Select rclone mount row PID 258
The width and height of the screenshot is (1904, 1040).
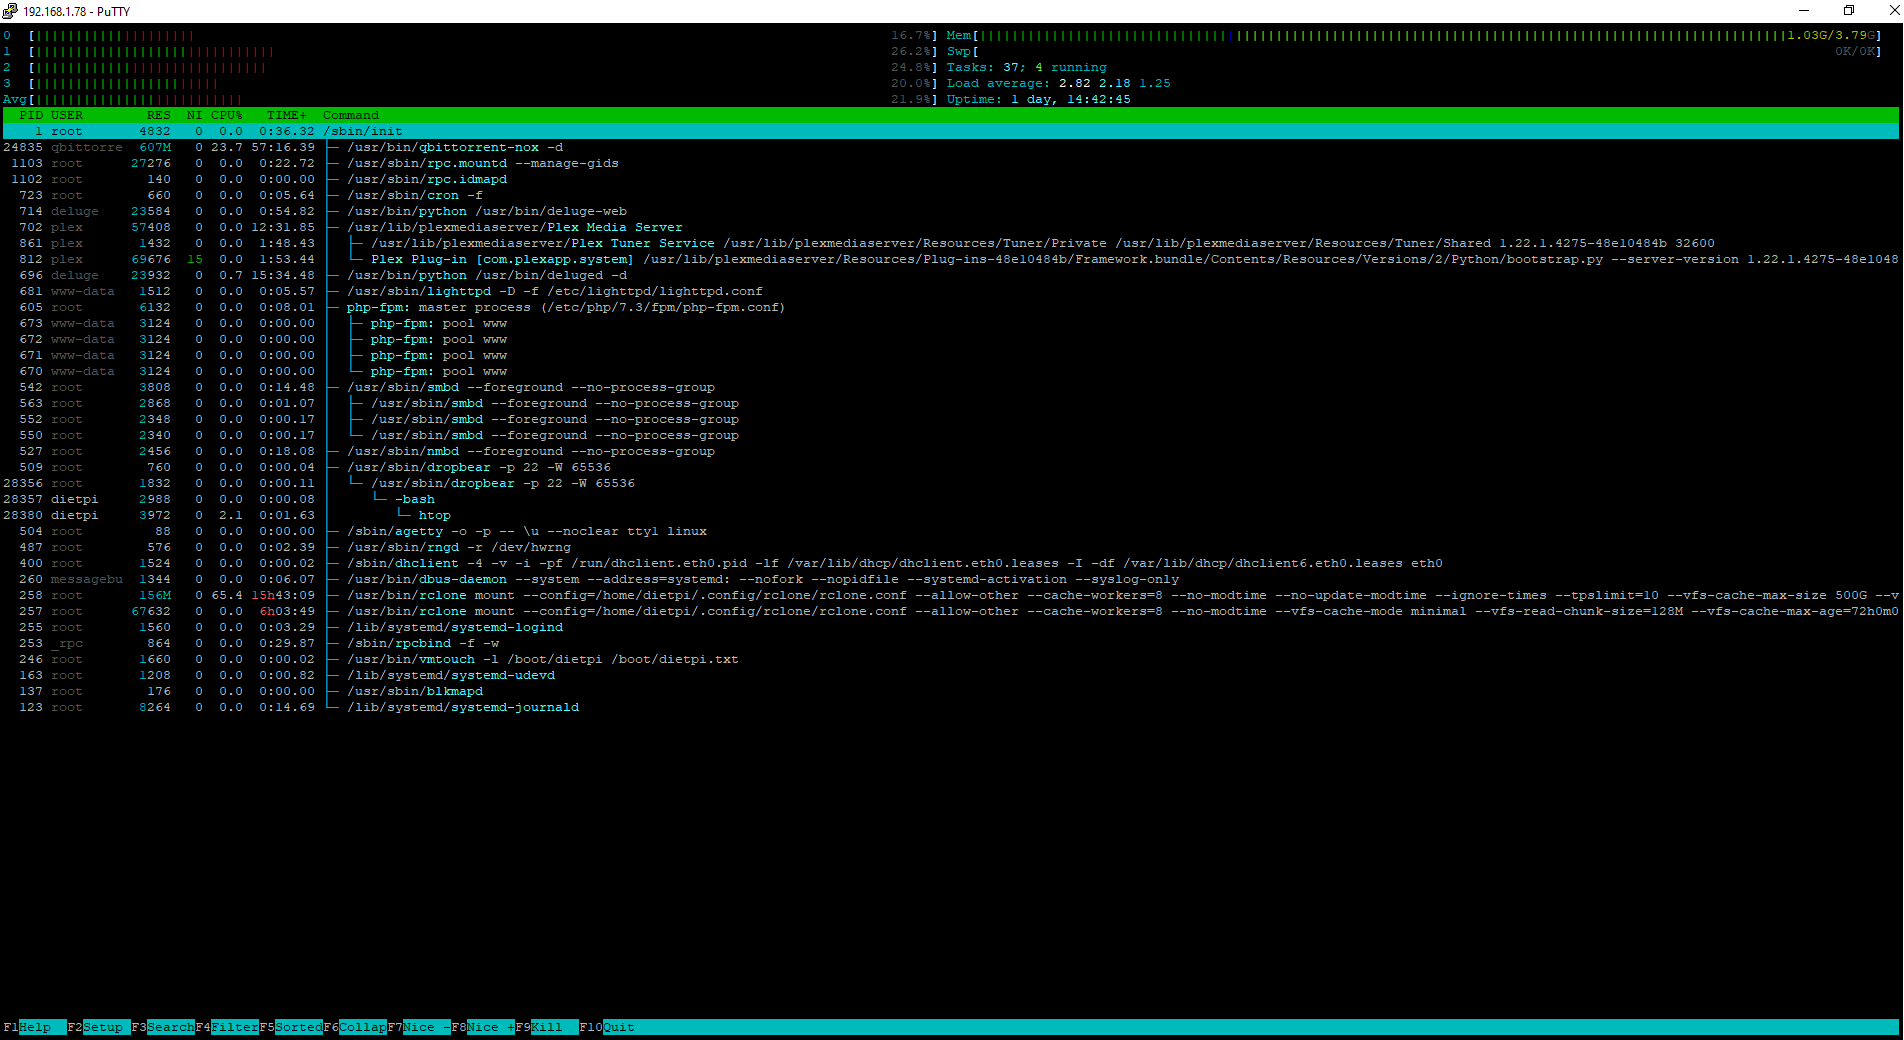[951, 595]
